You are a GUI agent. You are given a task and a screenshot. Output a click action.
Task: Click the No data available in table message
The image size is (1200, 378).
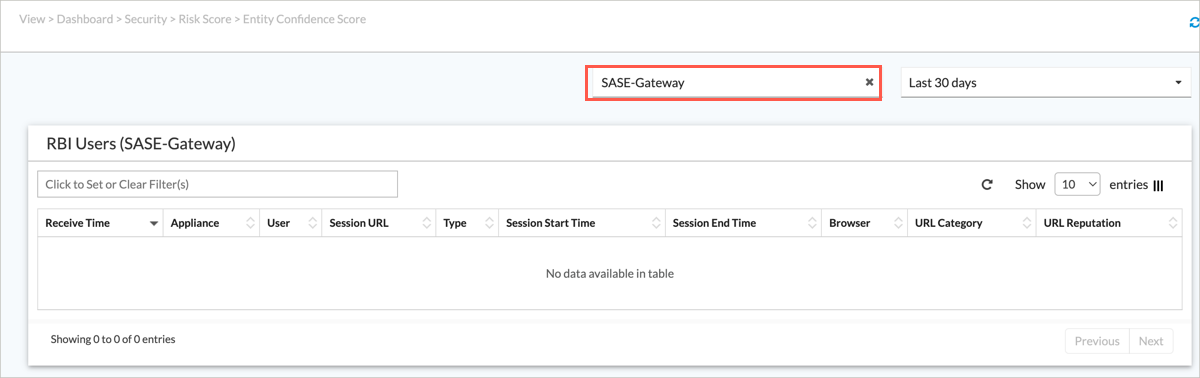pyautogui.click(x=610, y=273)
